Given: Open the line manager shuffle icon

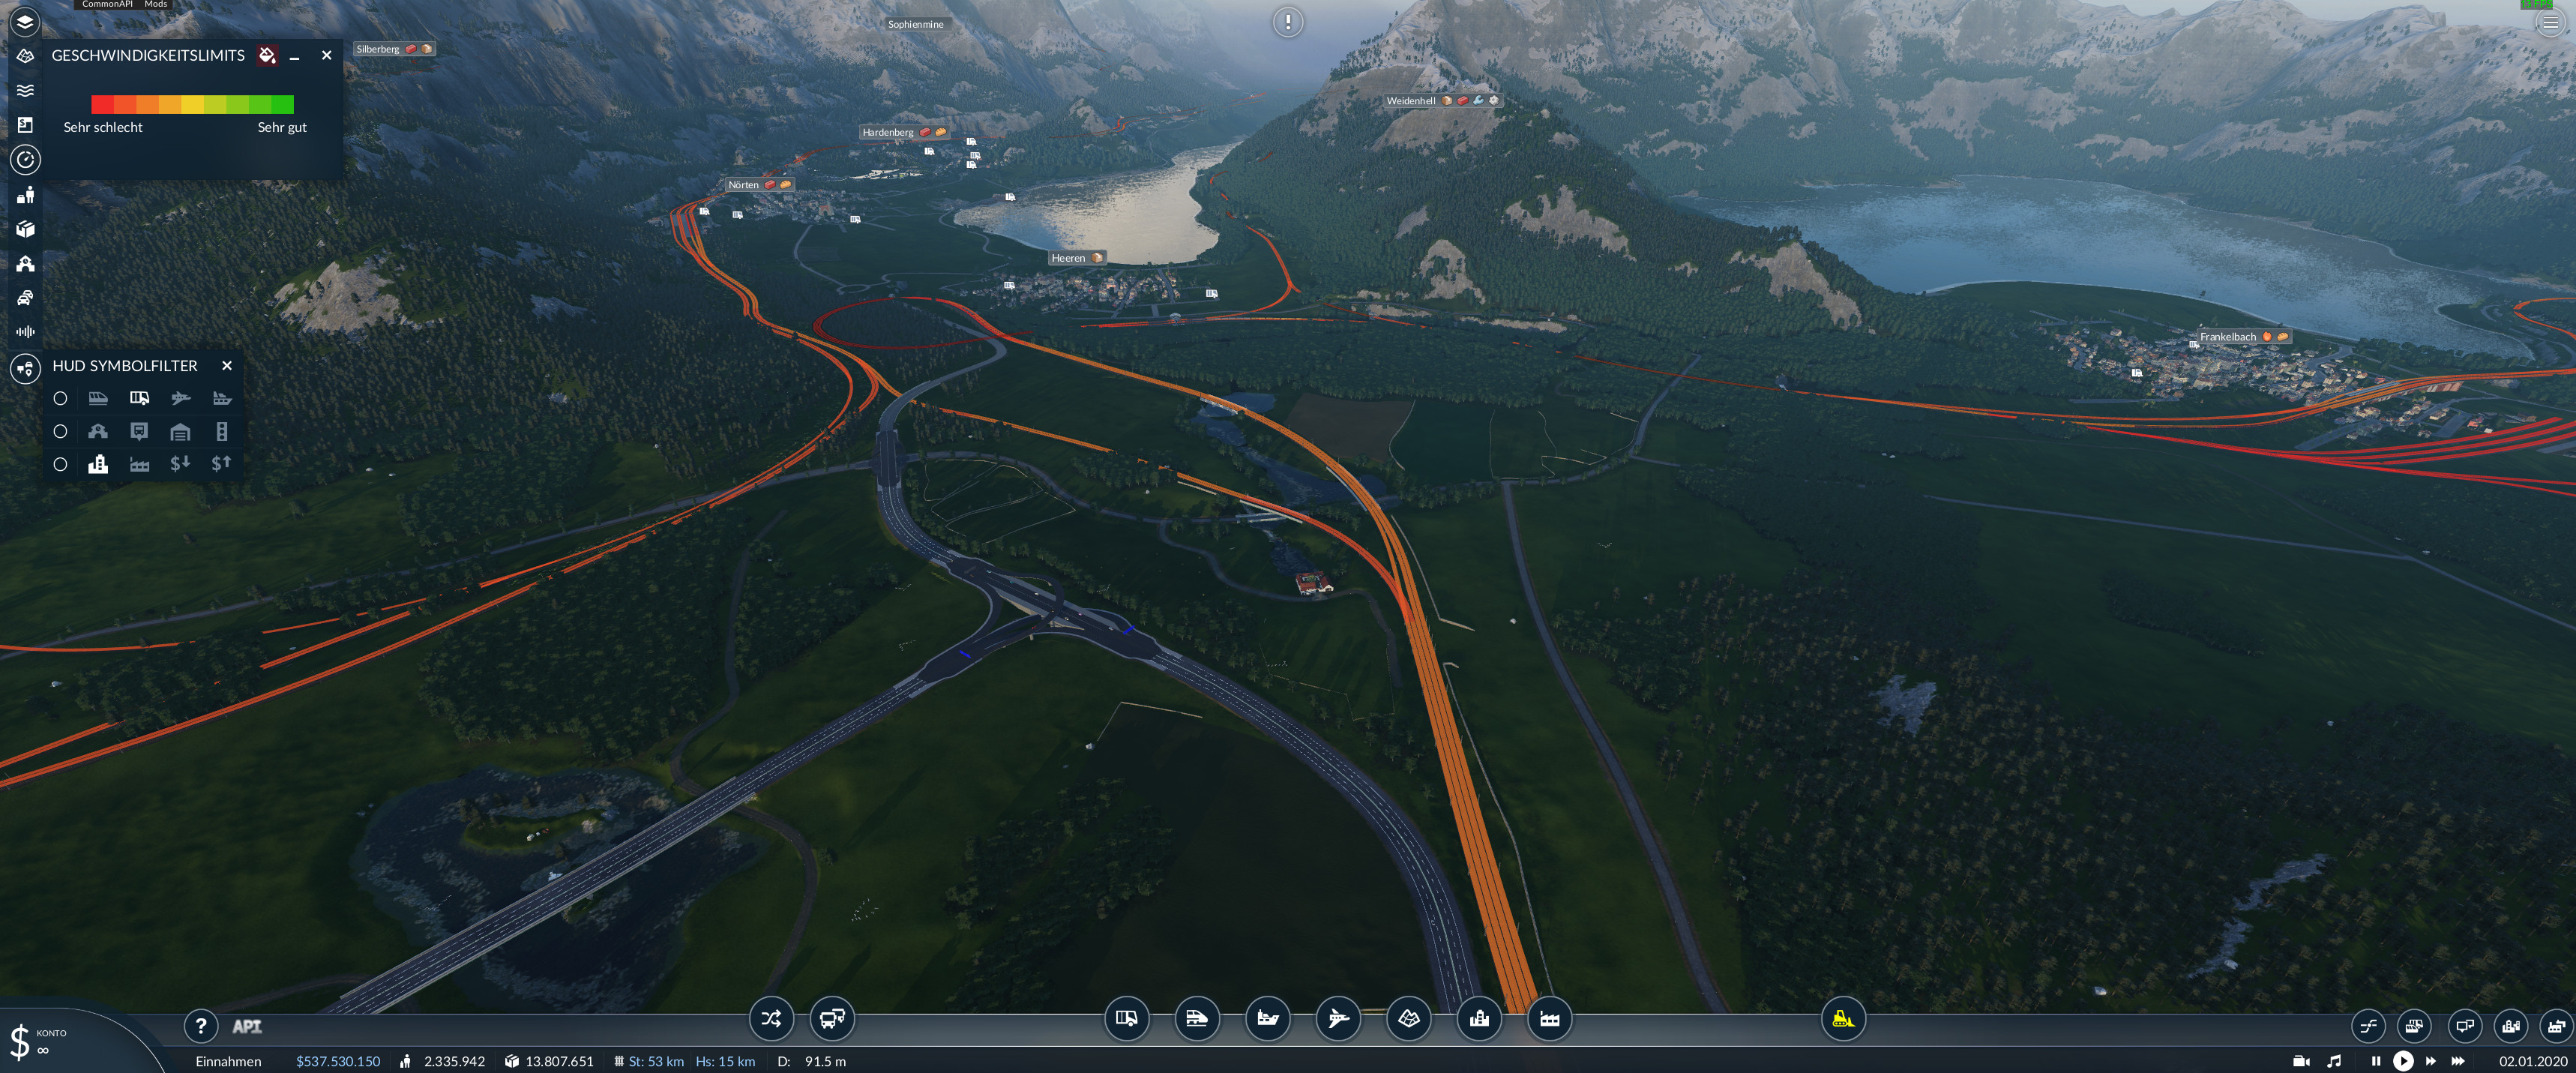Looking at the screenshot, I should 771,1018.
